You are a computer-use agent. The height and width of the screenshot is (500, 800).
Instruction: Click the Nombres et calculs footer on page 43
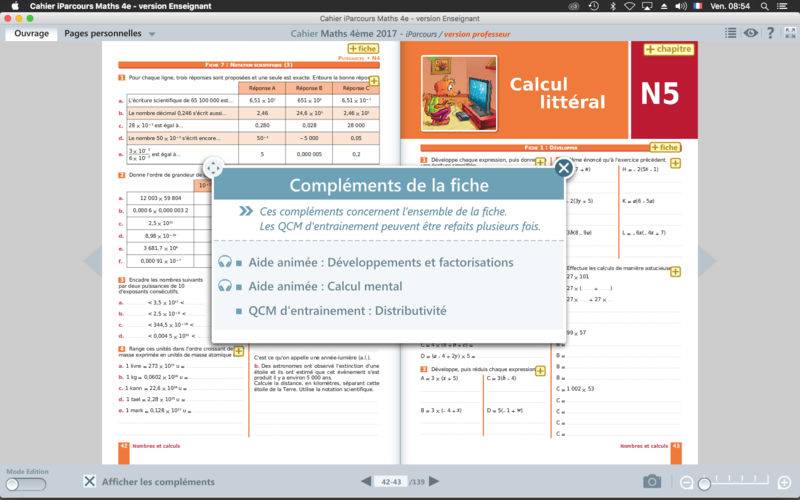coord(644,446)
